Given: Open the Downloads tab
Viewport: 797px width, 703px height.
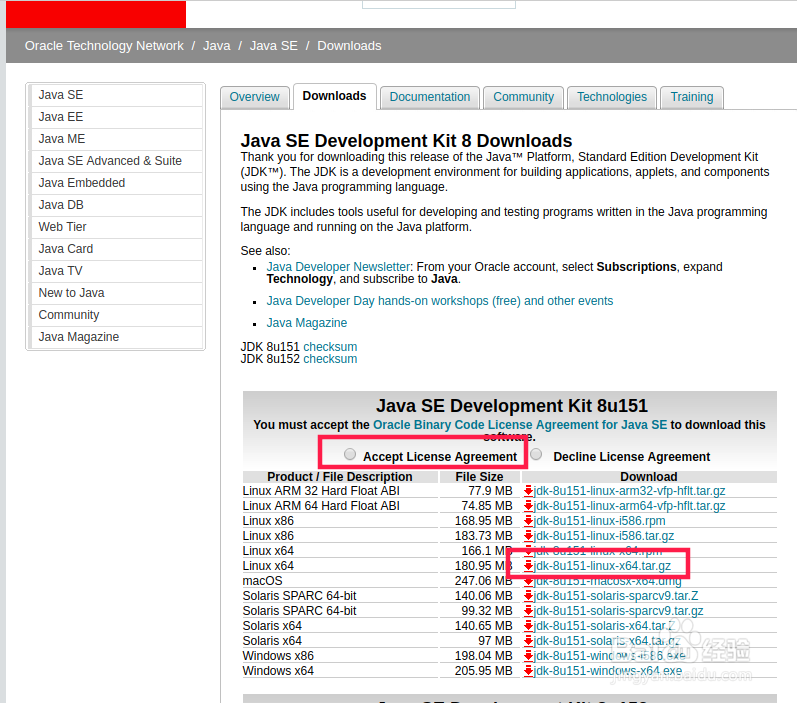Looking at the screenshot, I should [334, 96].
